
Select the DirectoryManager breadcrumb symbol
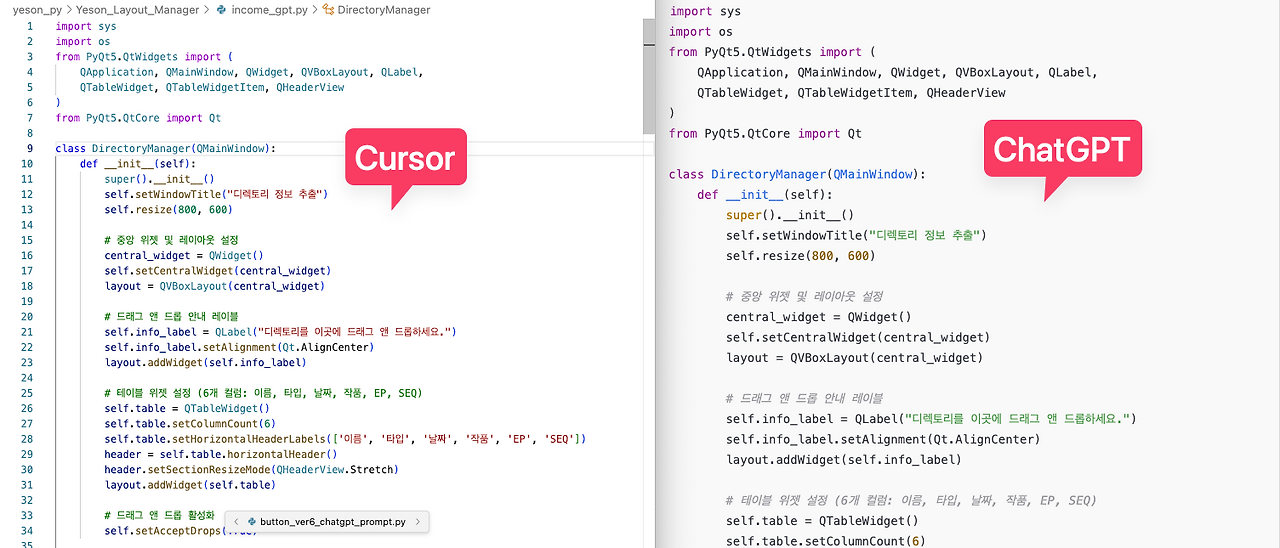384,10
